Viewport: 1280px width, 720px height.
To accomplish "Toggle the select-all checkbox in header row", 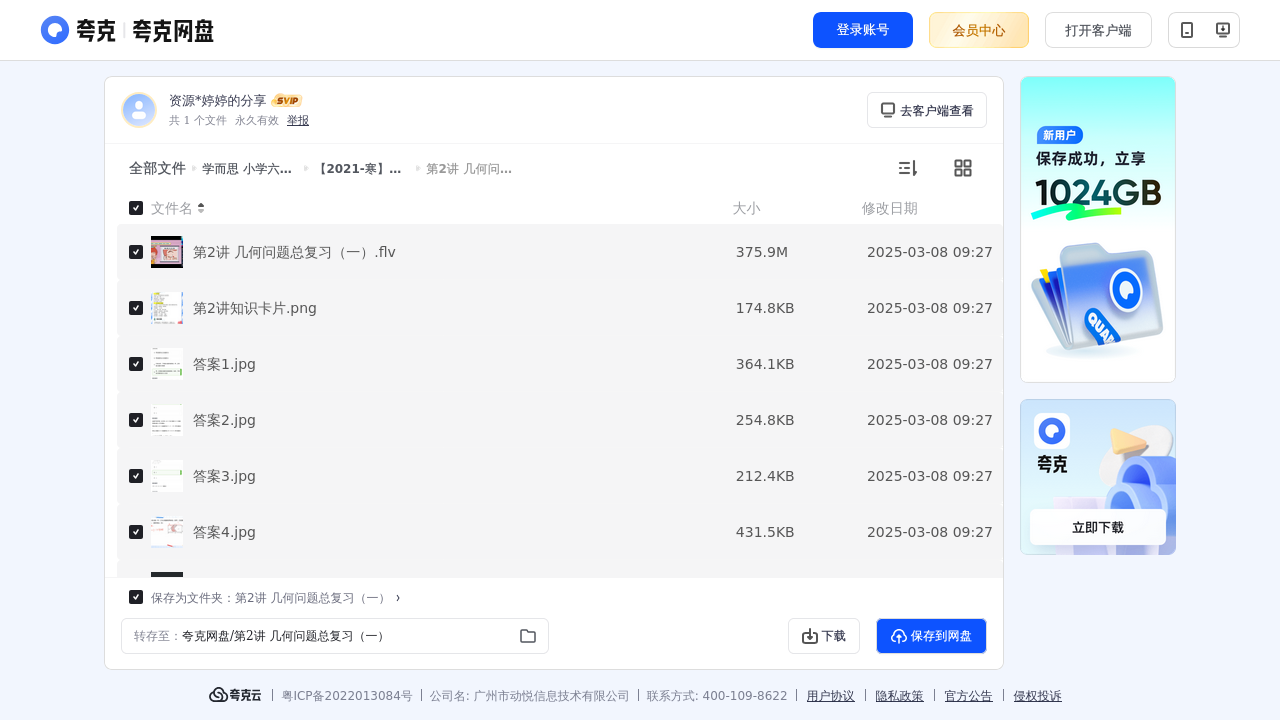I will coord(136,208).
